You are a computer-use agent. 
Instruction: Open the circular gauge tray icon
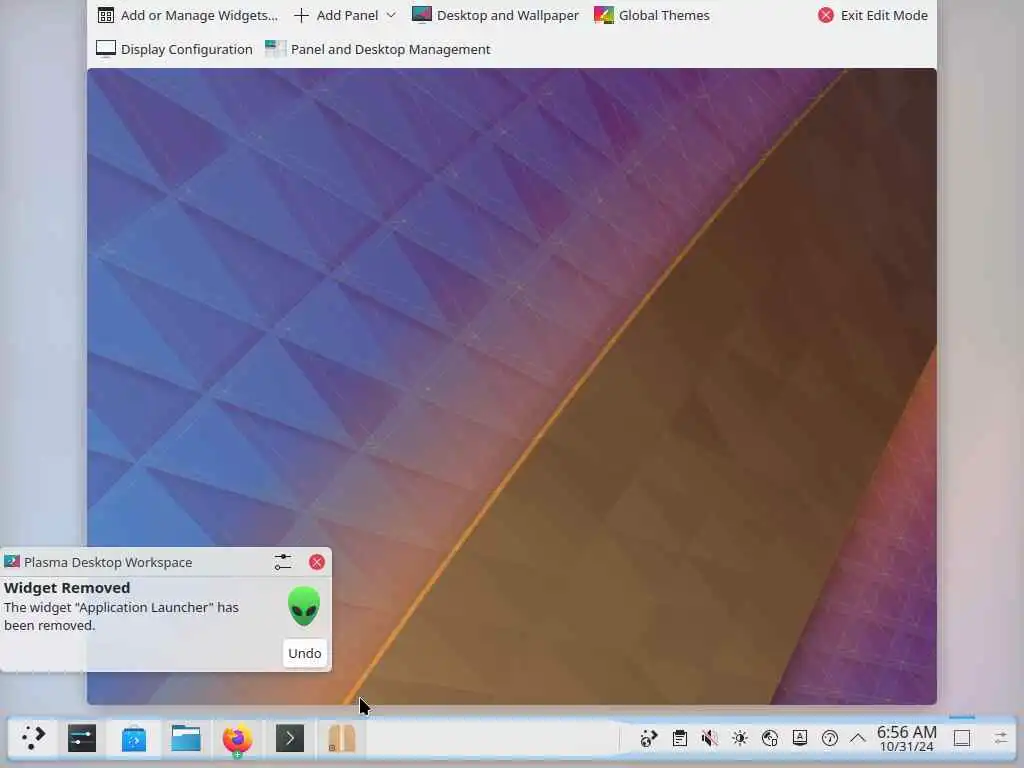click(830, 739)
